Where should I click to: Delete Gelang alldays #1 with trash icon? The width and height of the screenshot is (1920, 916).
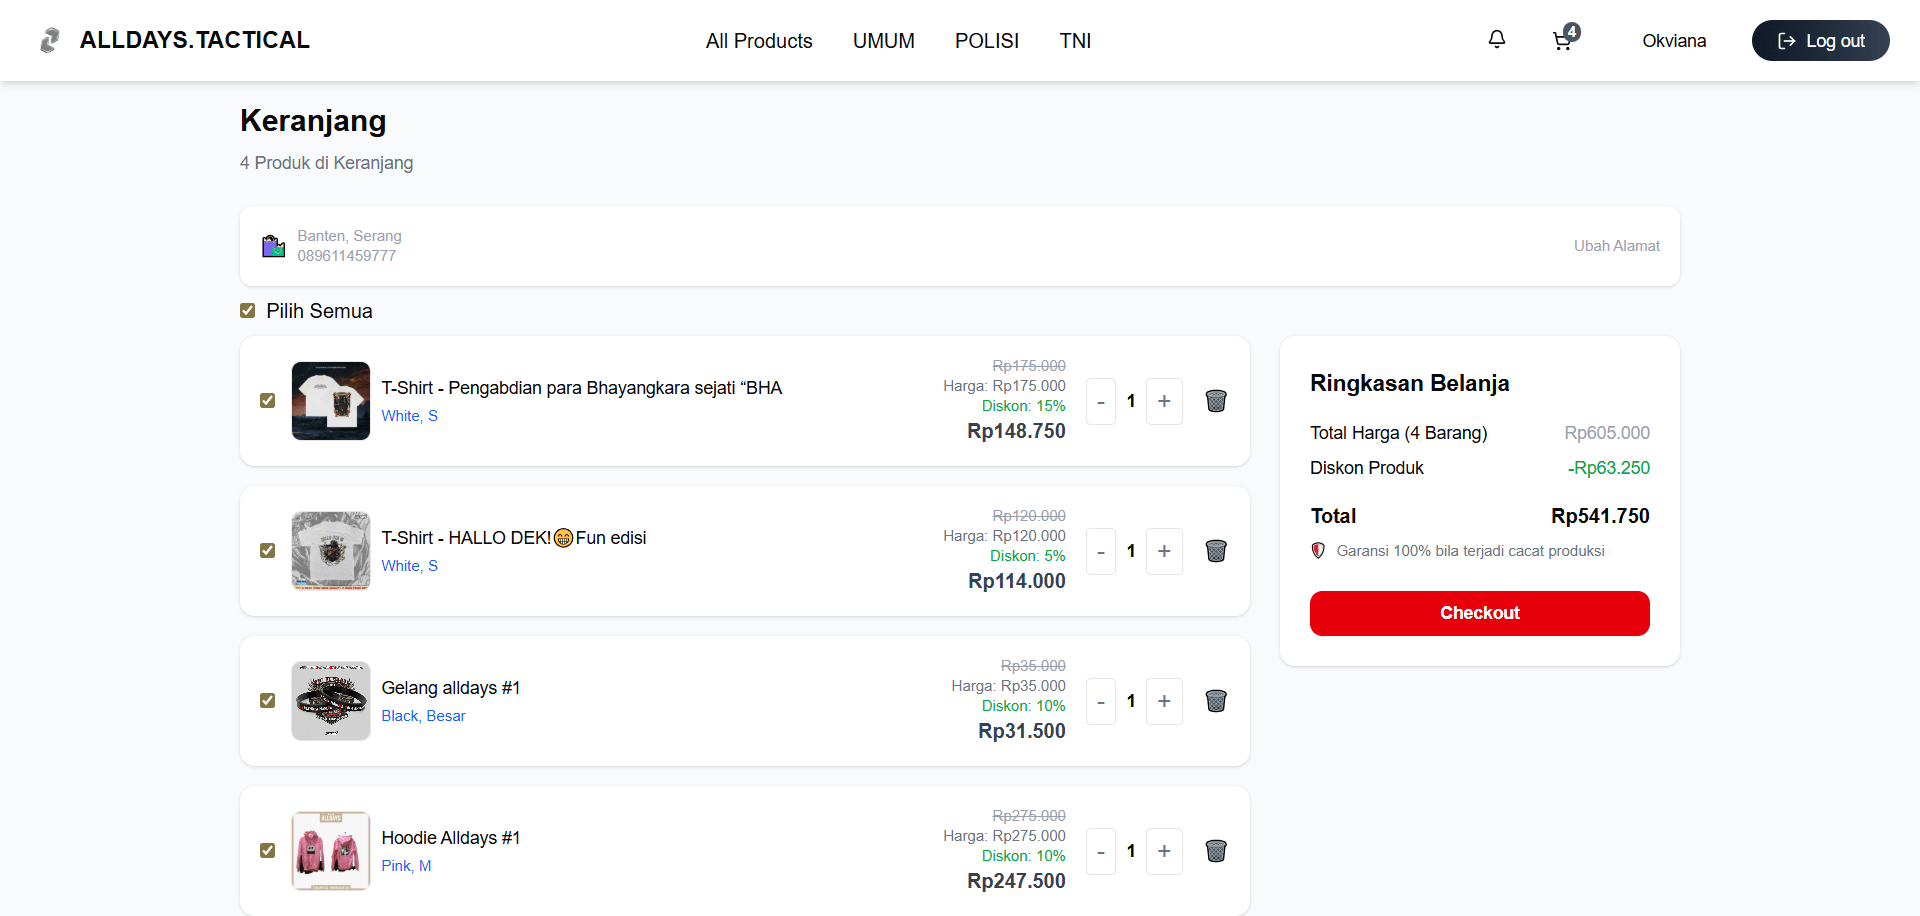(1216, 701)
